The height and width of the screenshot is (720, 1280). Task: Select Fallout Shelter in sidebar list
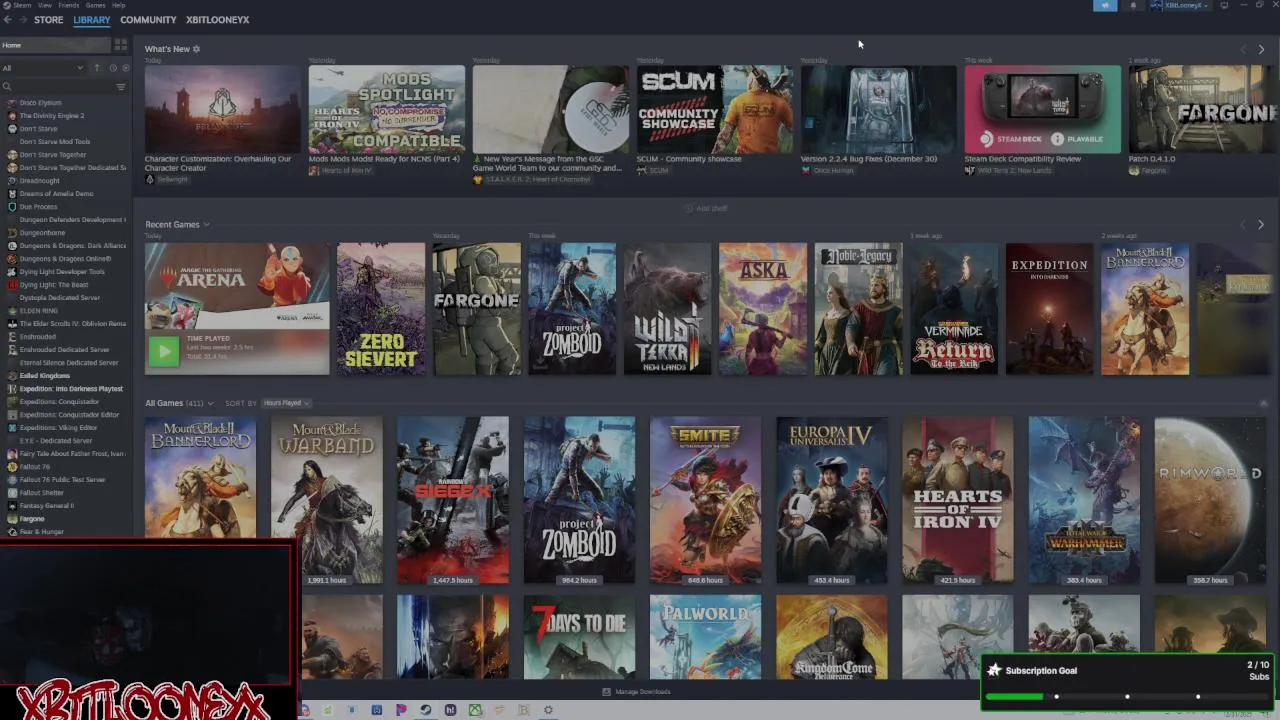[x=41, y=493]
